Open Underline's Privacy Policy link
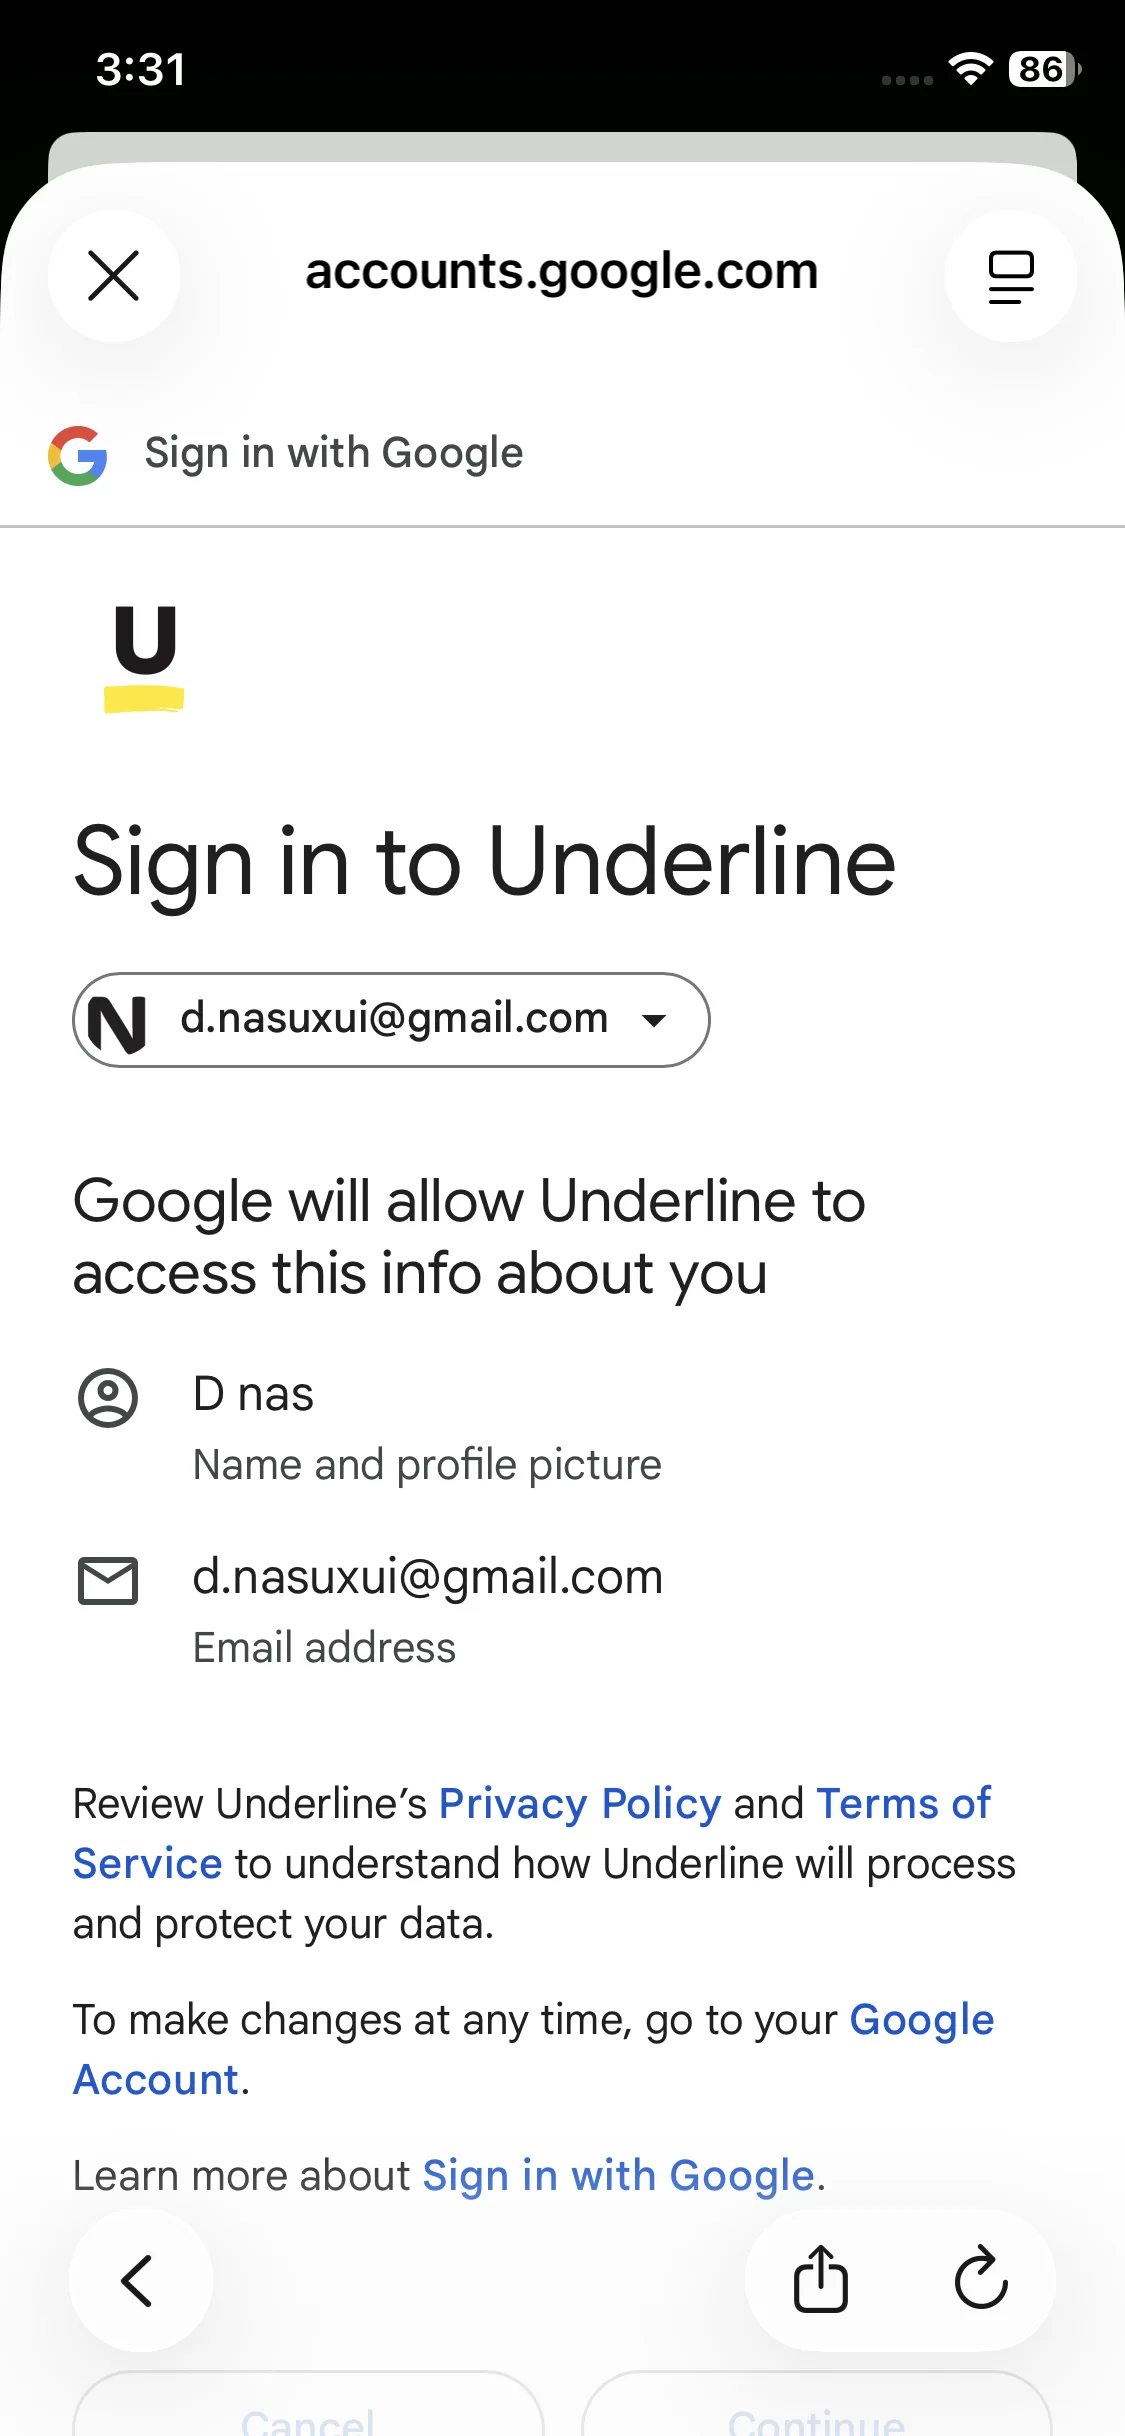This screenshot has width=1125, height=2436. click(580, 1804)
